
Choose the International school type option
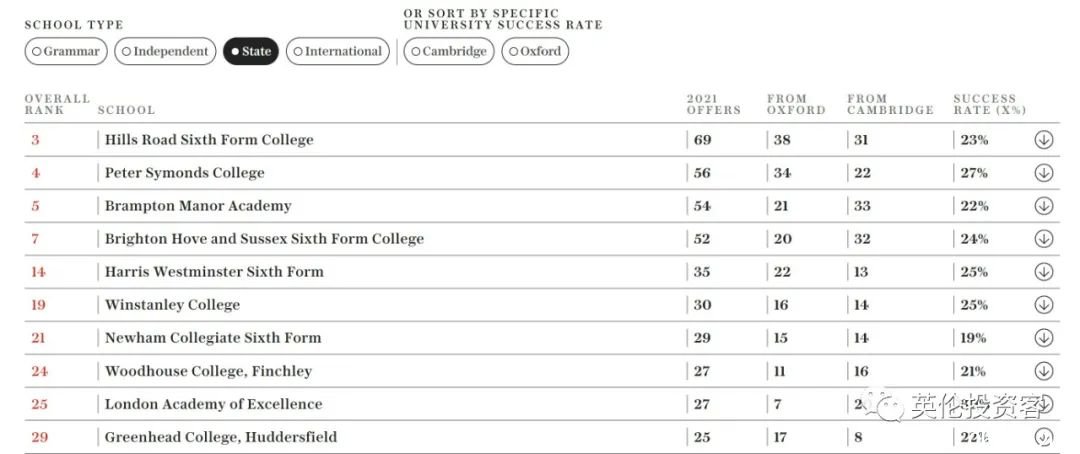coord(338,52)
